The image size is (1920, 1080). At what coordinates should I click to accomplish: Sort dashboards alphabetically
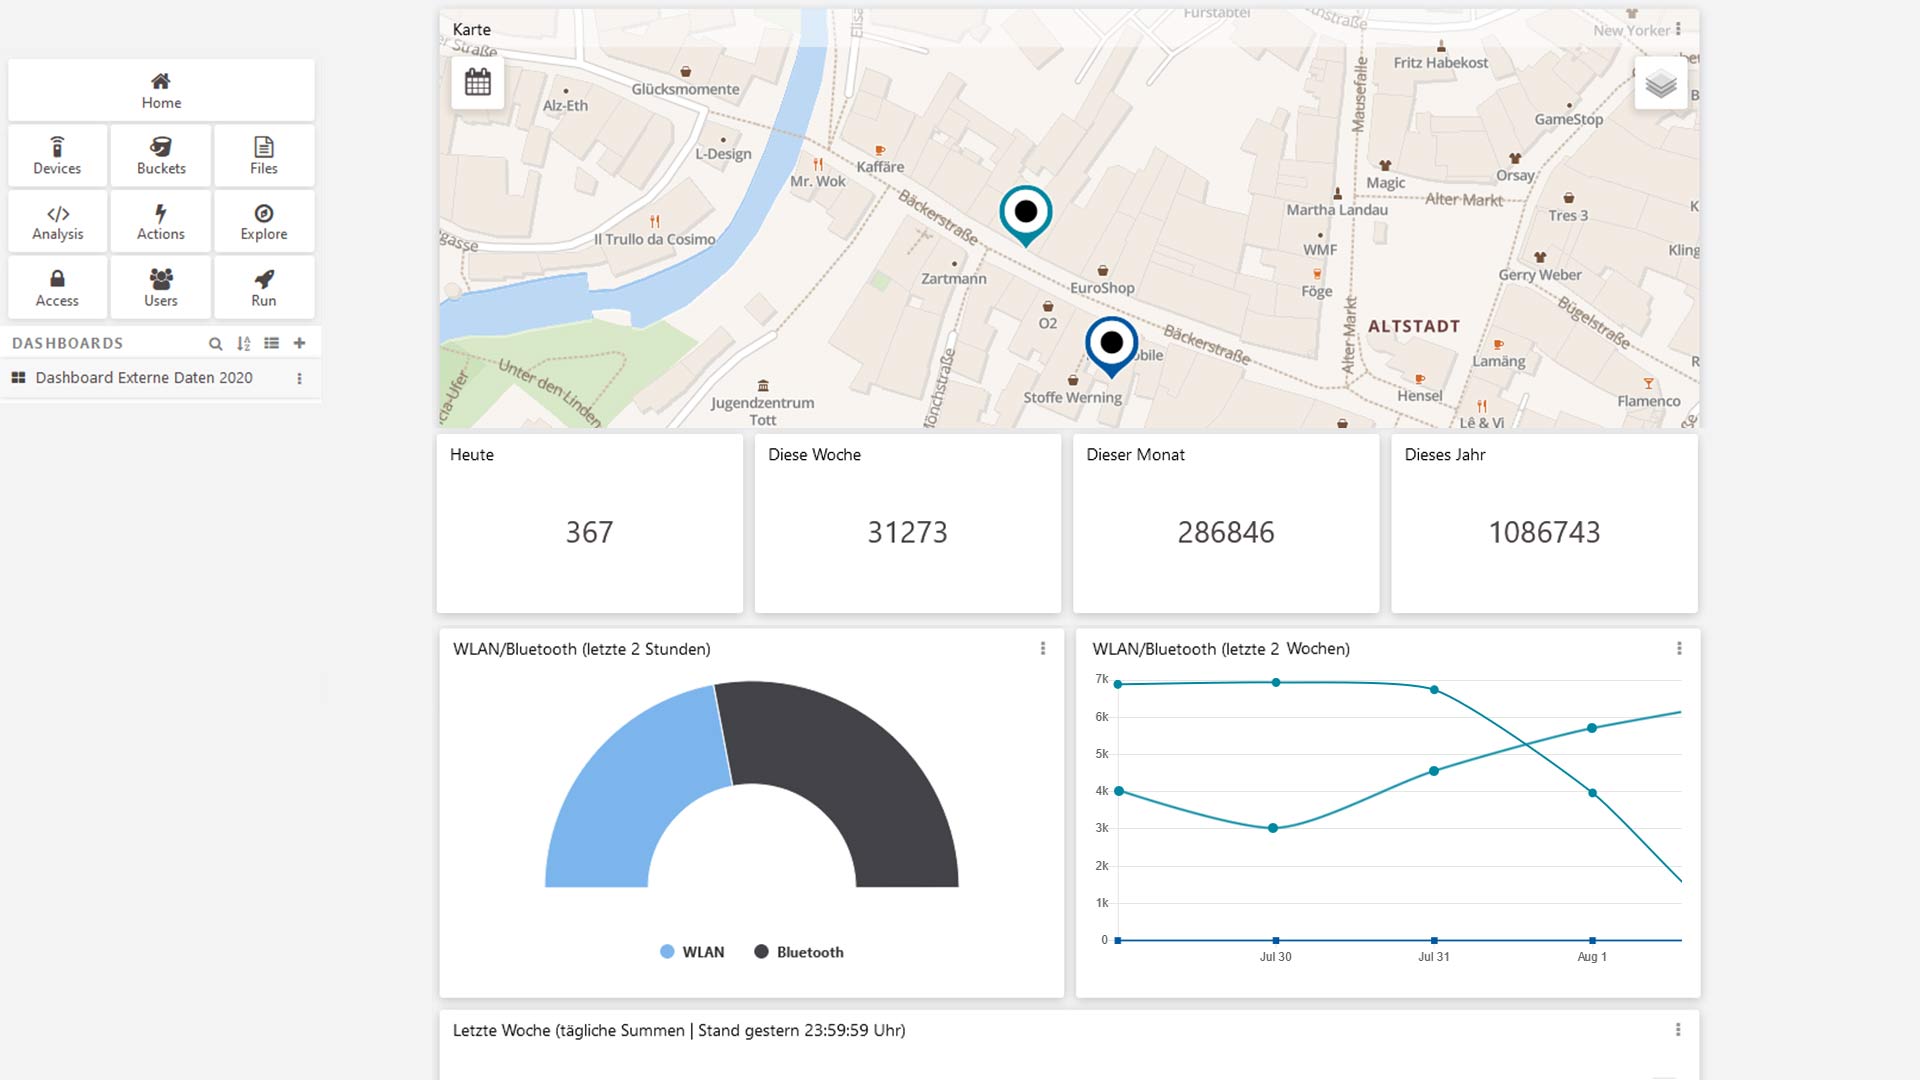click(x=243, y=343)
